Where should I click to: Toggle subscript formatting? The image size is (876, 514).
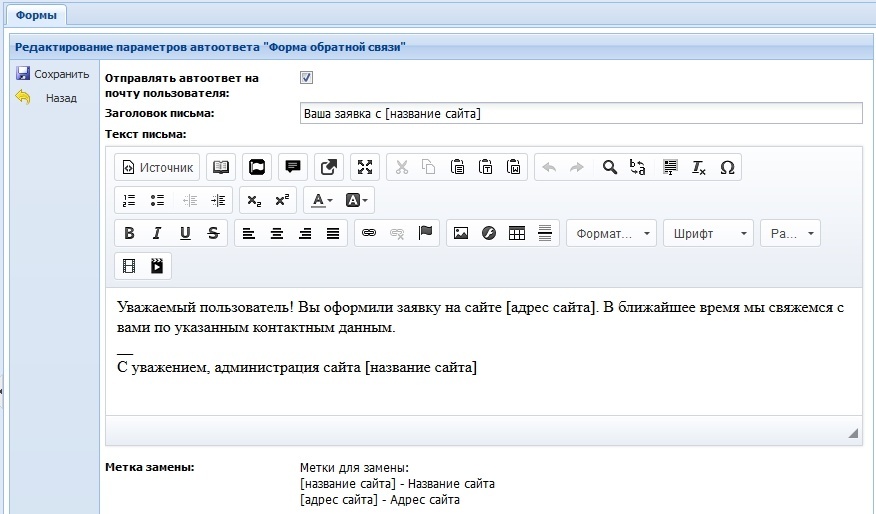(254, 200)
